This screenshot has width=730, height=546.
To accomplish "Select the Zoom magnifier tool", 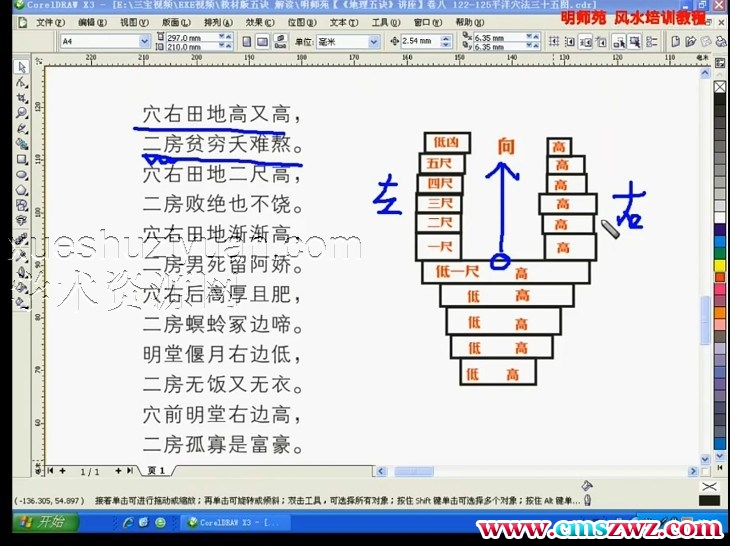I will pyautogui.click(x=21, y=113).
